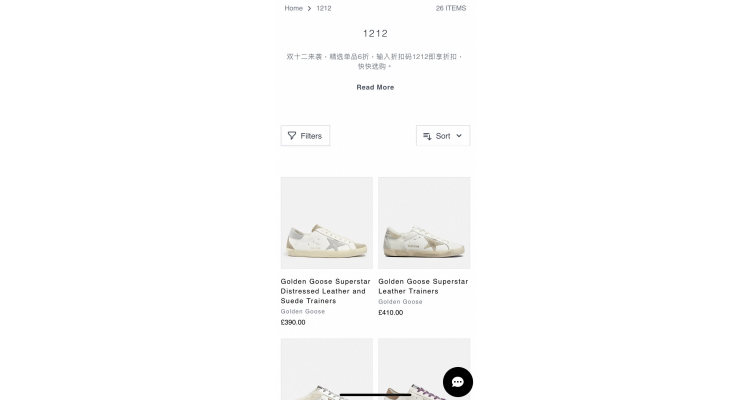Screen dimensions: 750x400
Task: Open the 1212 breadcrumb item
Action: (x=324, y=8)
